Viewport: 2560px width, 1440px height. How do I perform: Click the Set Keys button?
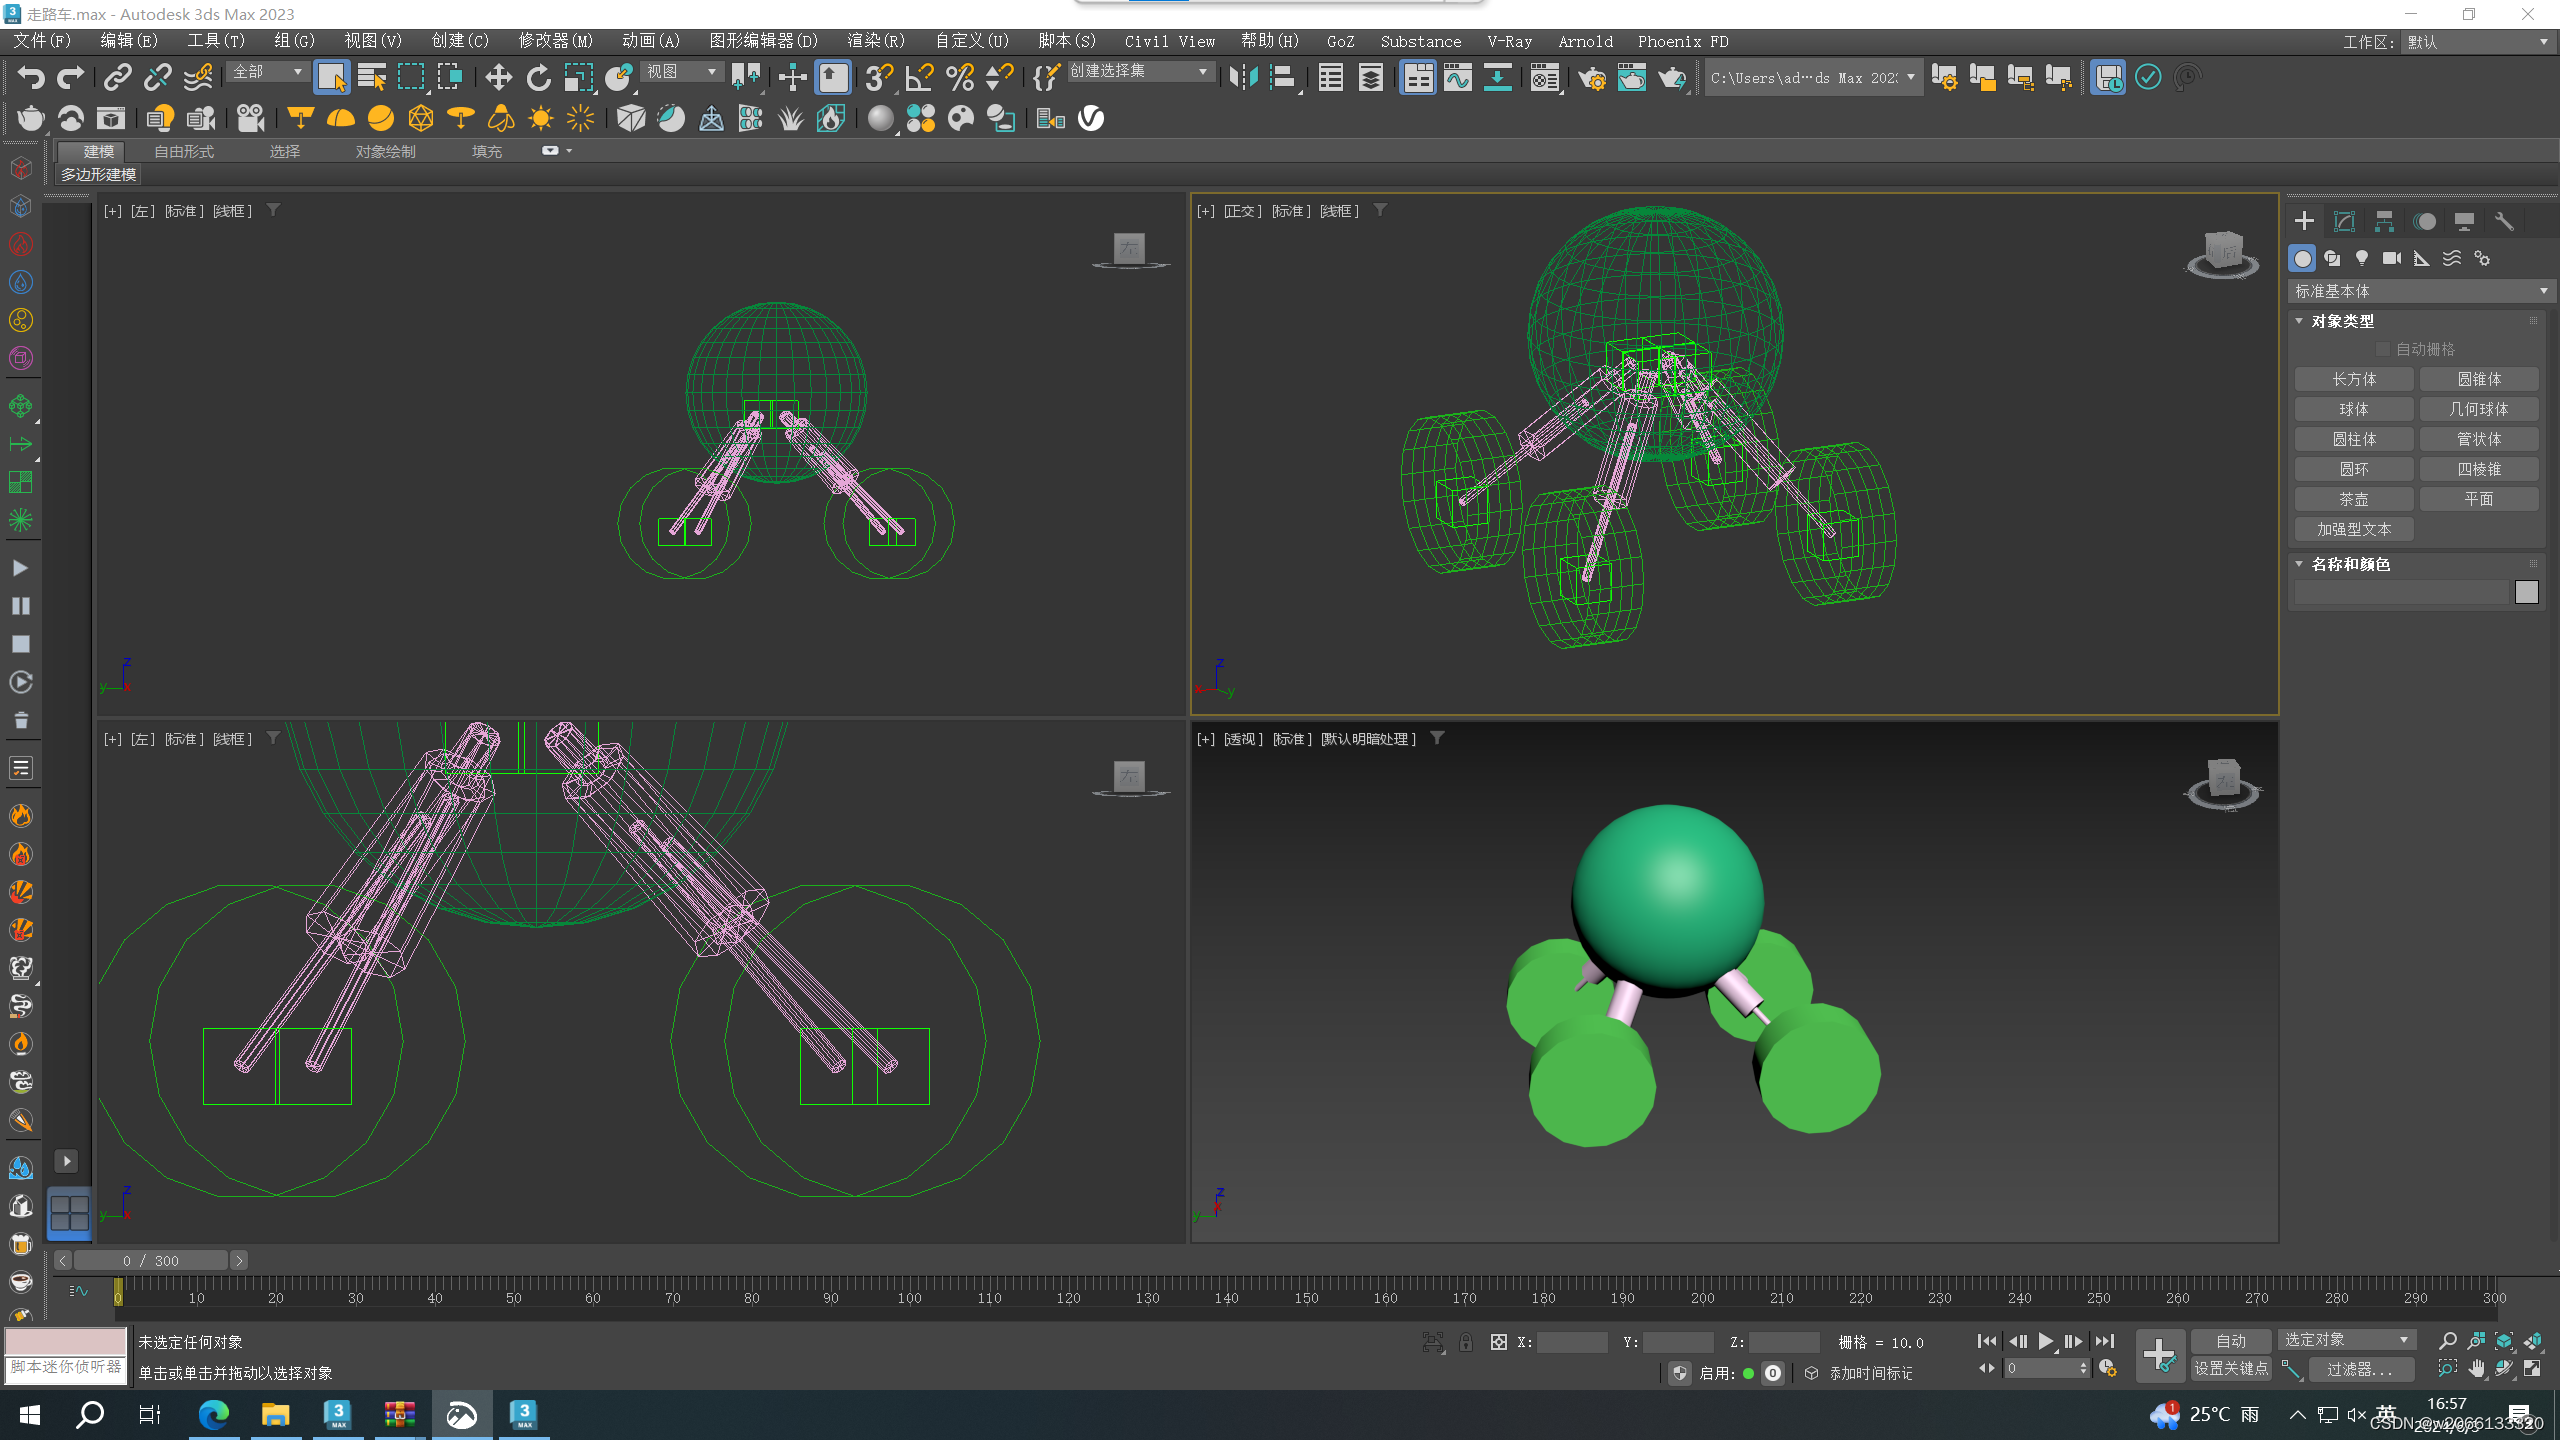pyautogui.click(x=2230, y=1368)
